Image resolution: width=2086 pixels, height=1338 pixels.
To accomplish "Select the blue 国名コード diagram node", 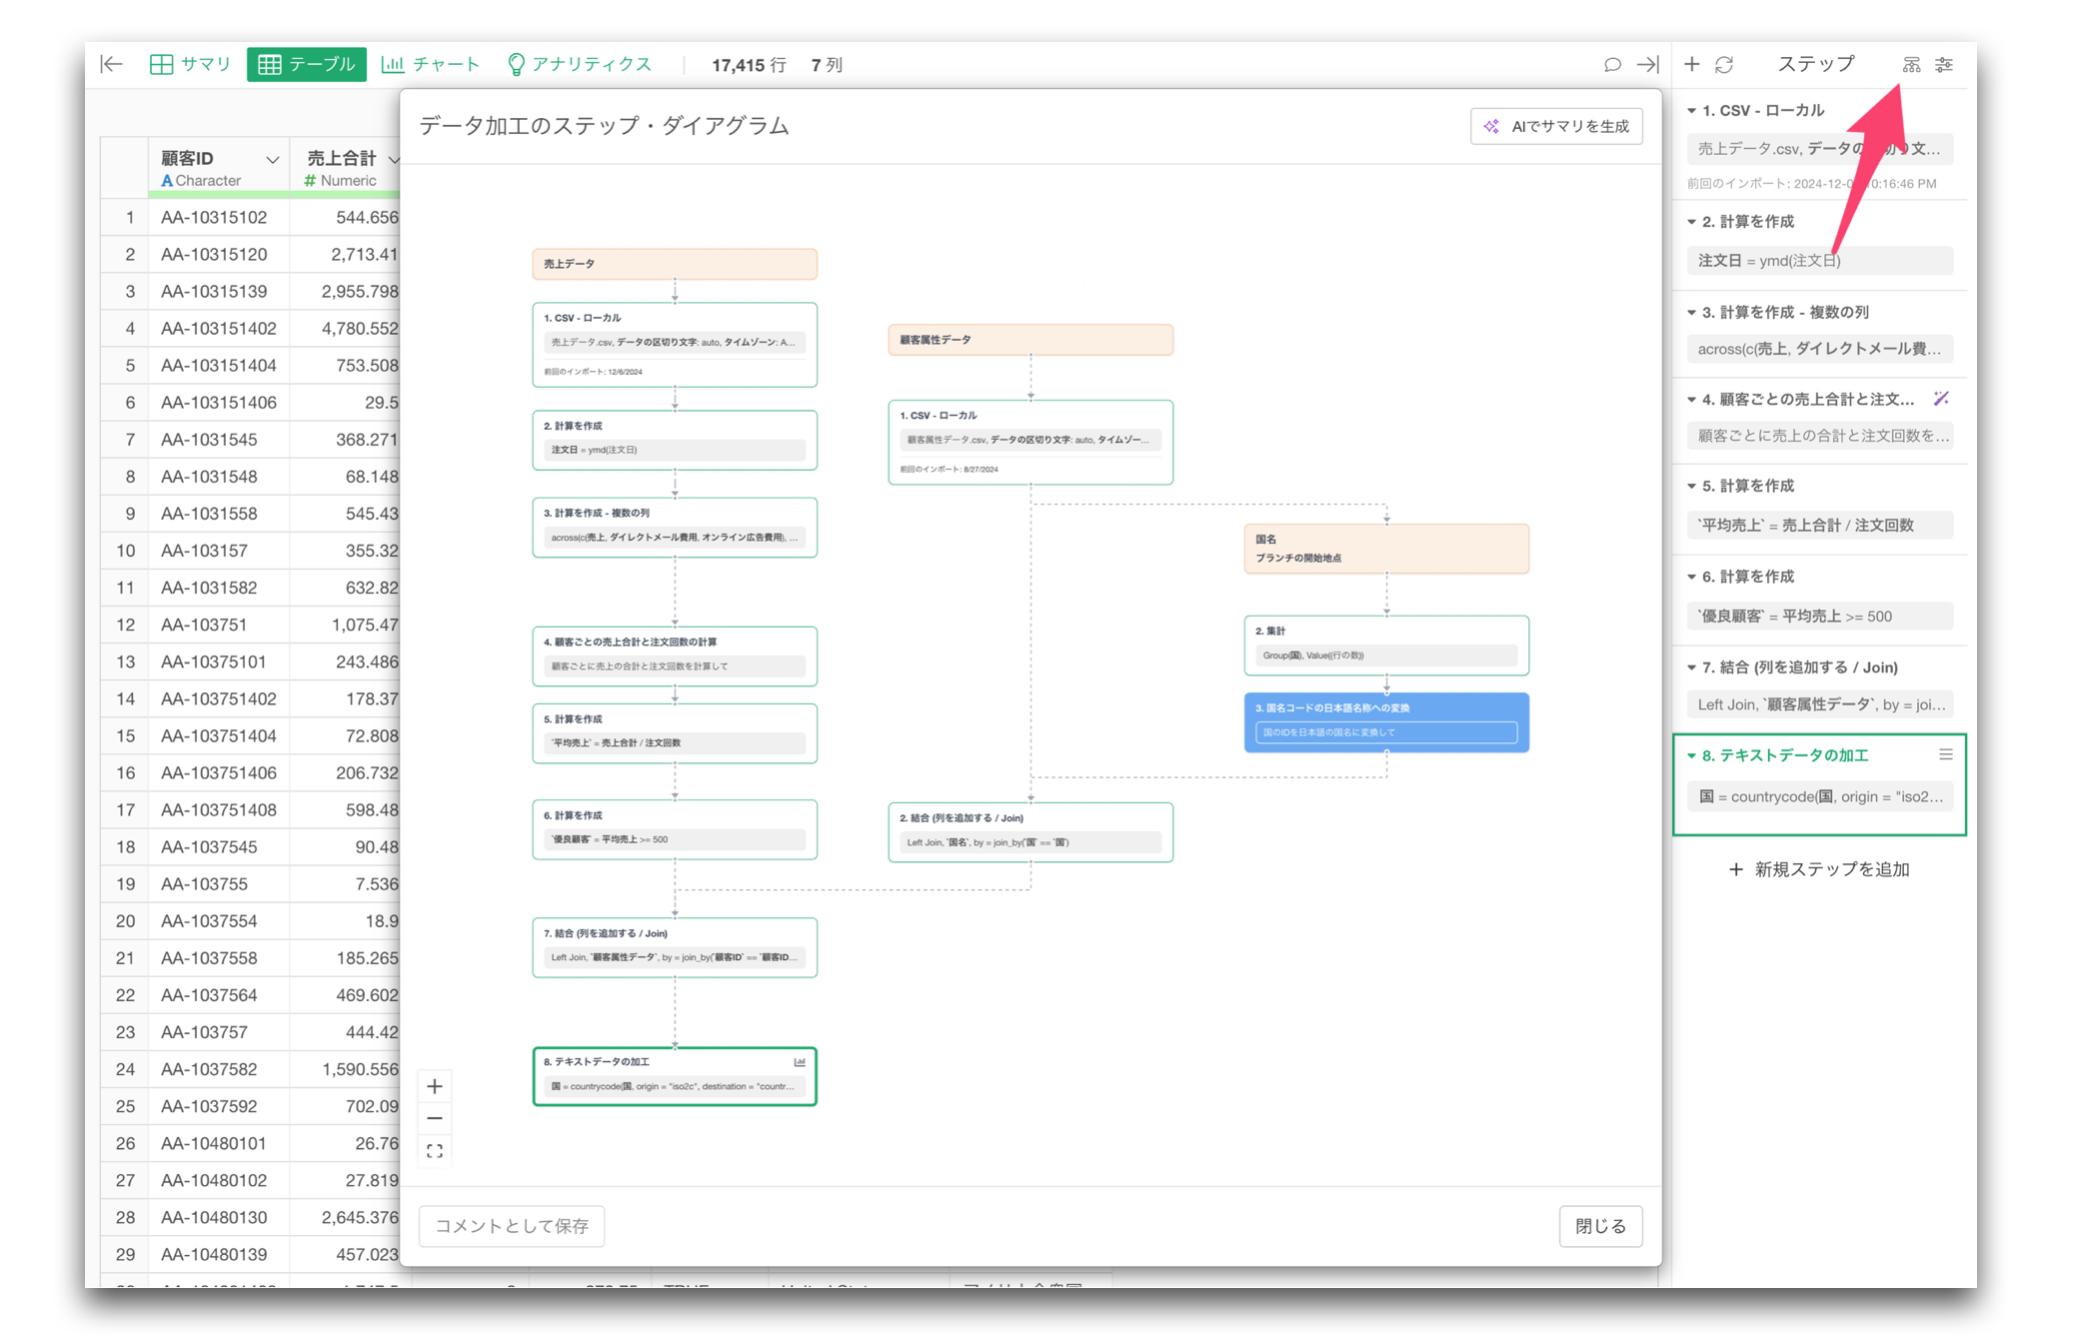I will (1386, 722).
